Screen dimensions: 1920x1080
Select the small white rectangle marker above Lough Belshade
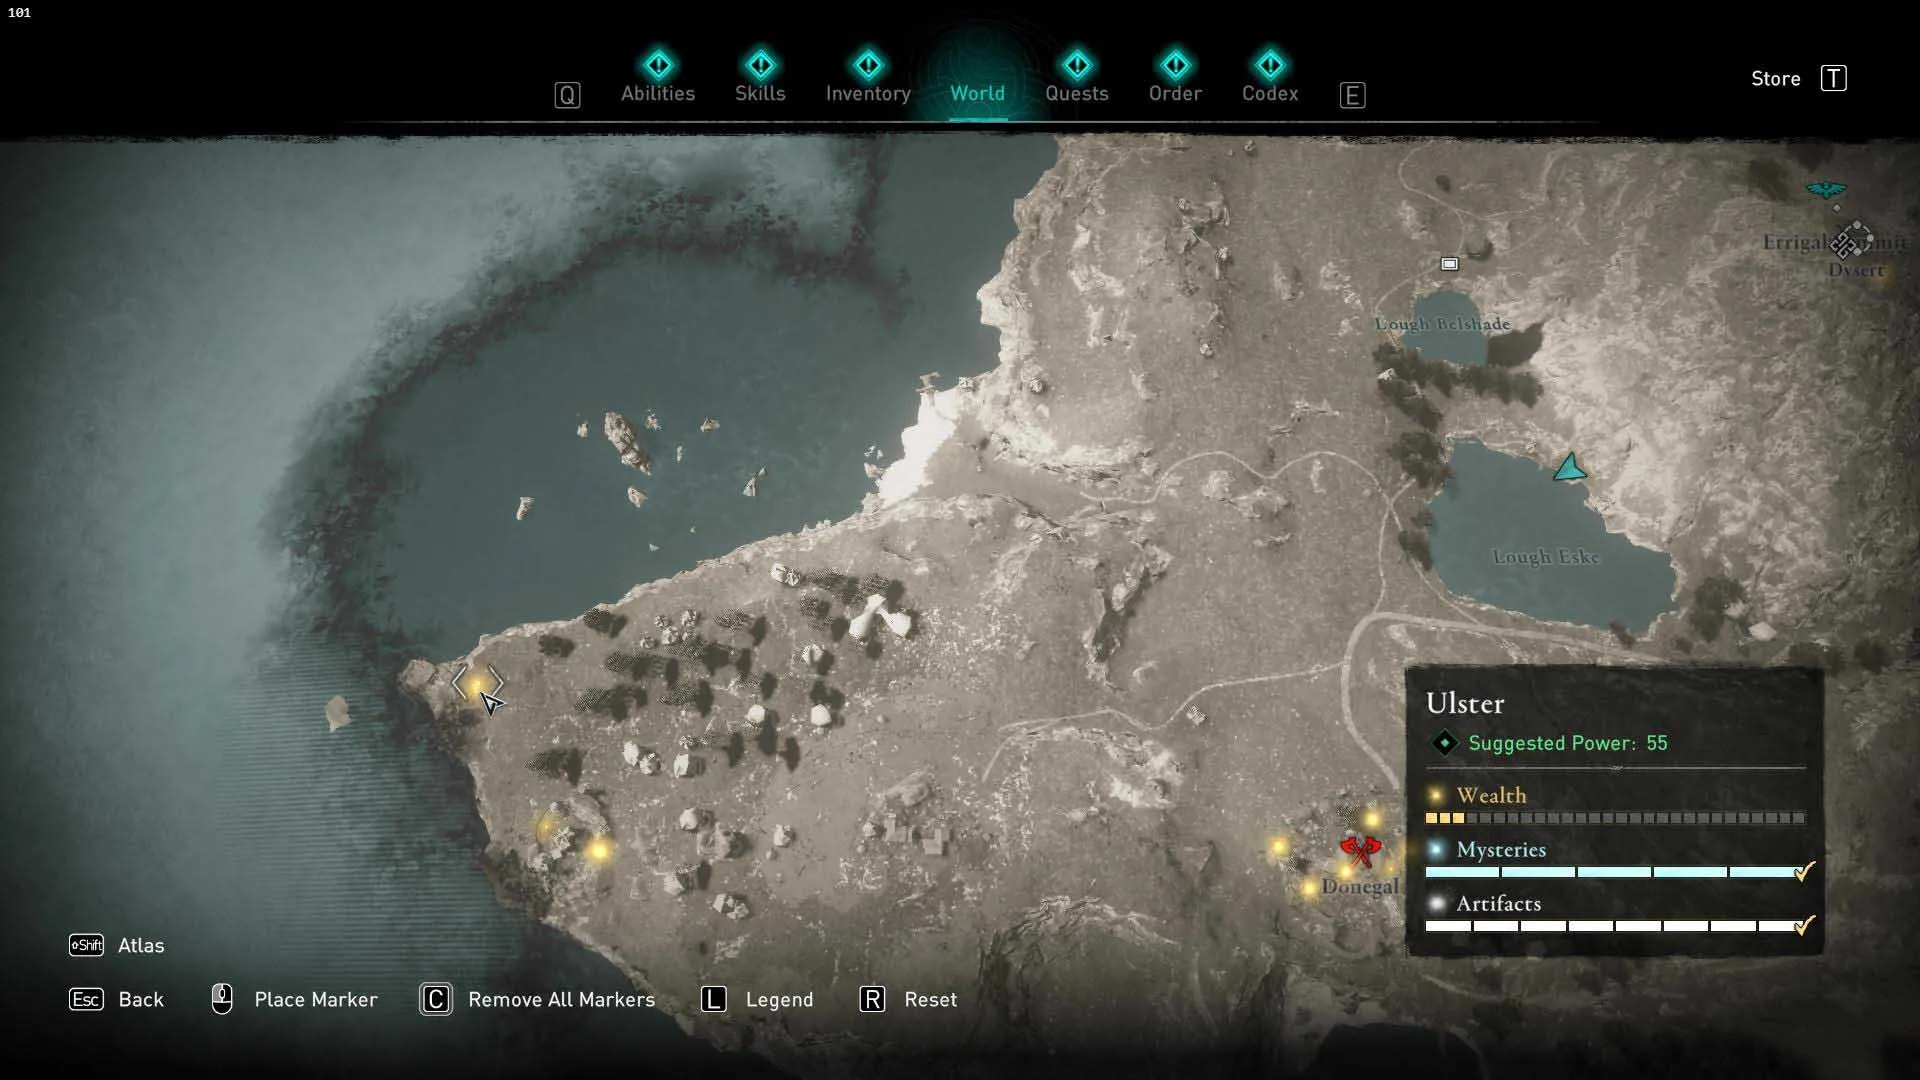(1449, 264)
